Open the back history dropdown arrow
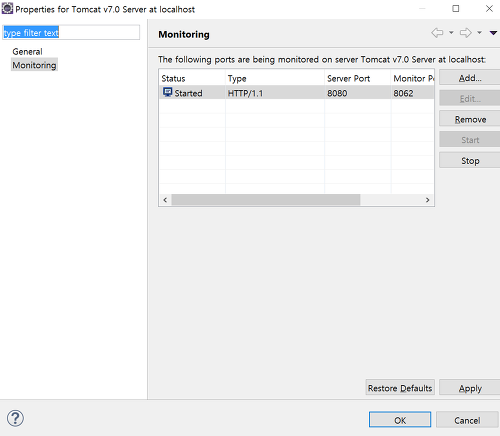The width and height of the screenshot is (500, 436). (x=451, y=33)
